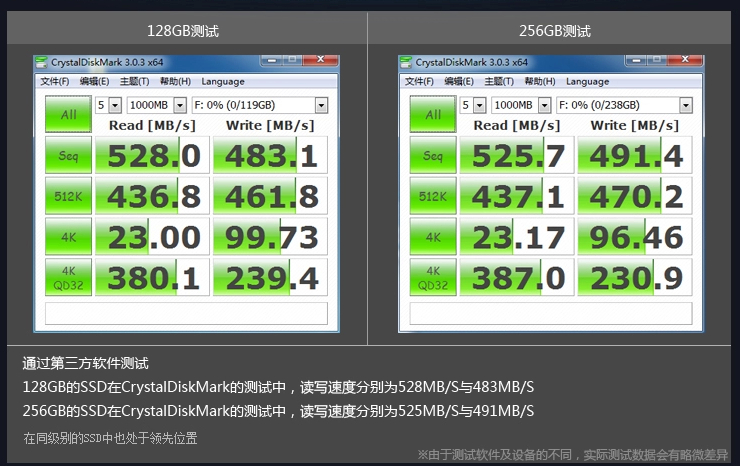Open 主题(T) menu in 128GB window

point(135,81)
